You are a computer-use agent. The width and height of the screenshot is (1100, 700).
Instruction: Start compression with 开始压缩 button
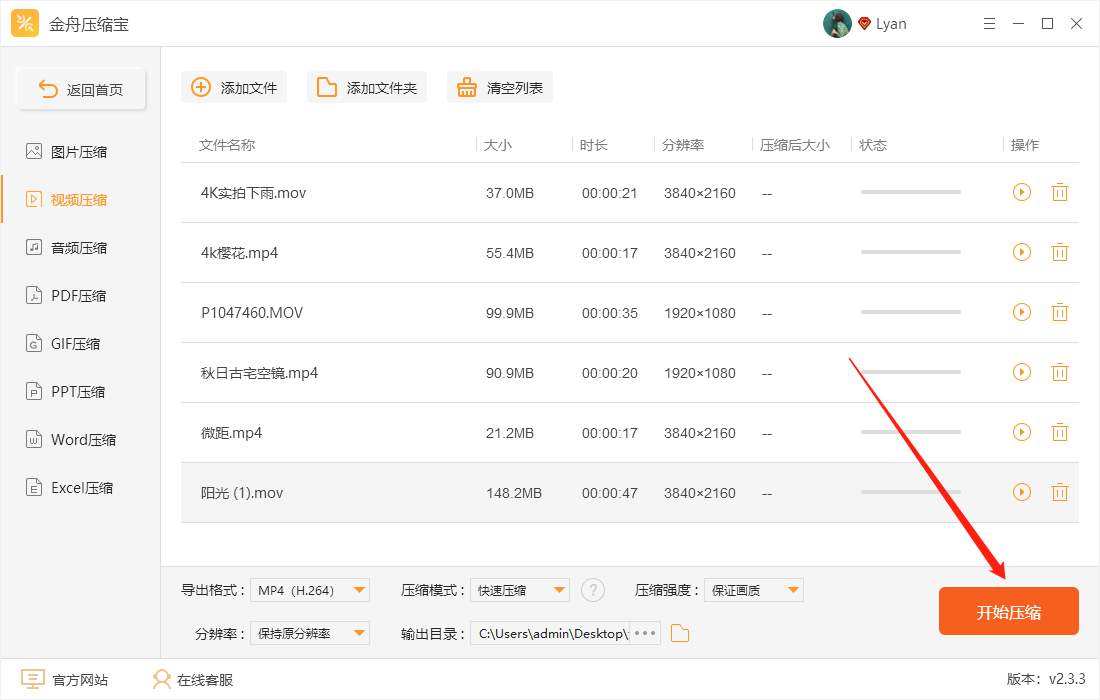[x=1008, y=610]
